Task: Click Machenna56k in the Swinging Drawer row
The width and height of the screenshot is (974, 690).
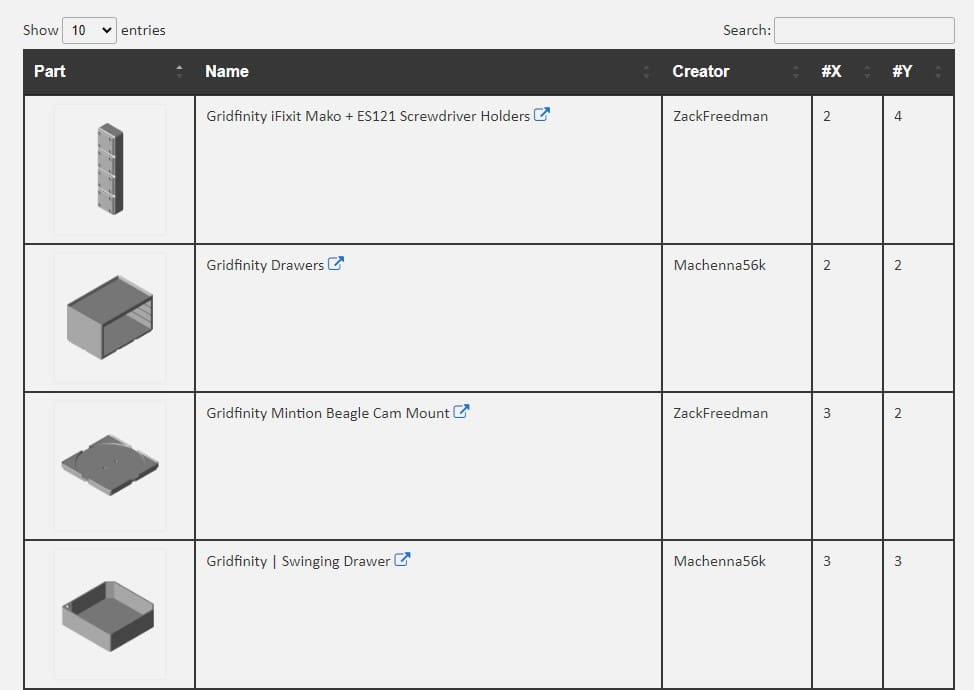Action: (x=719, y=561)
